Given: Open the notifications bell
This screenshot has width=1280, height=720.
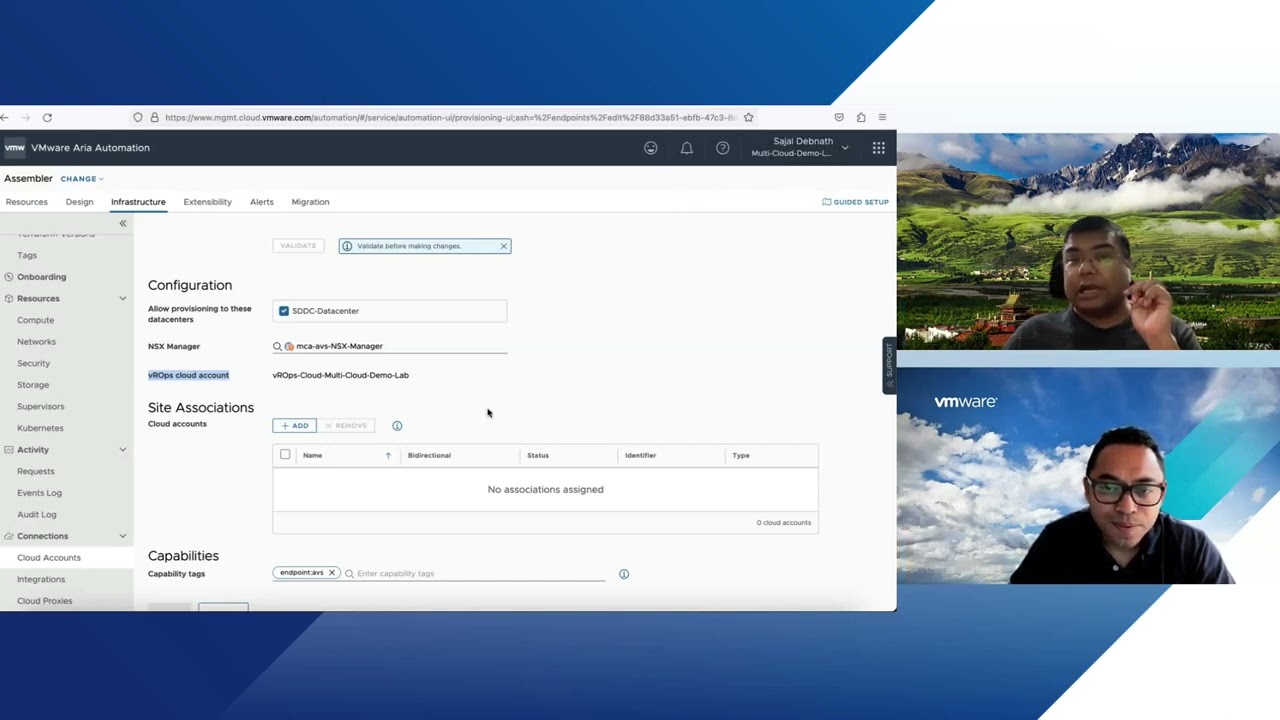Looking at the screenshot, I should coord(687,148).
